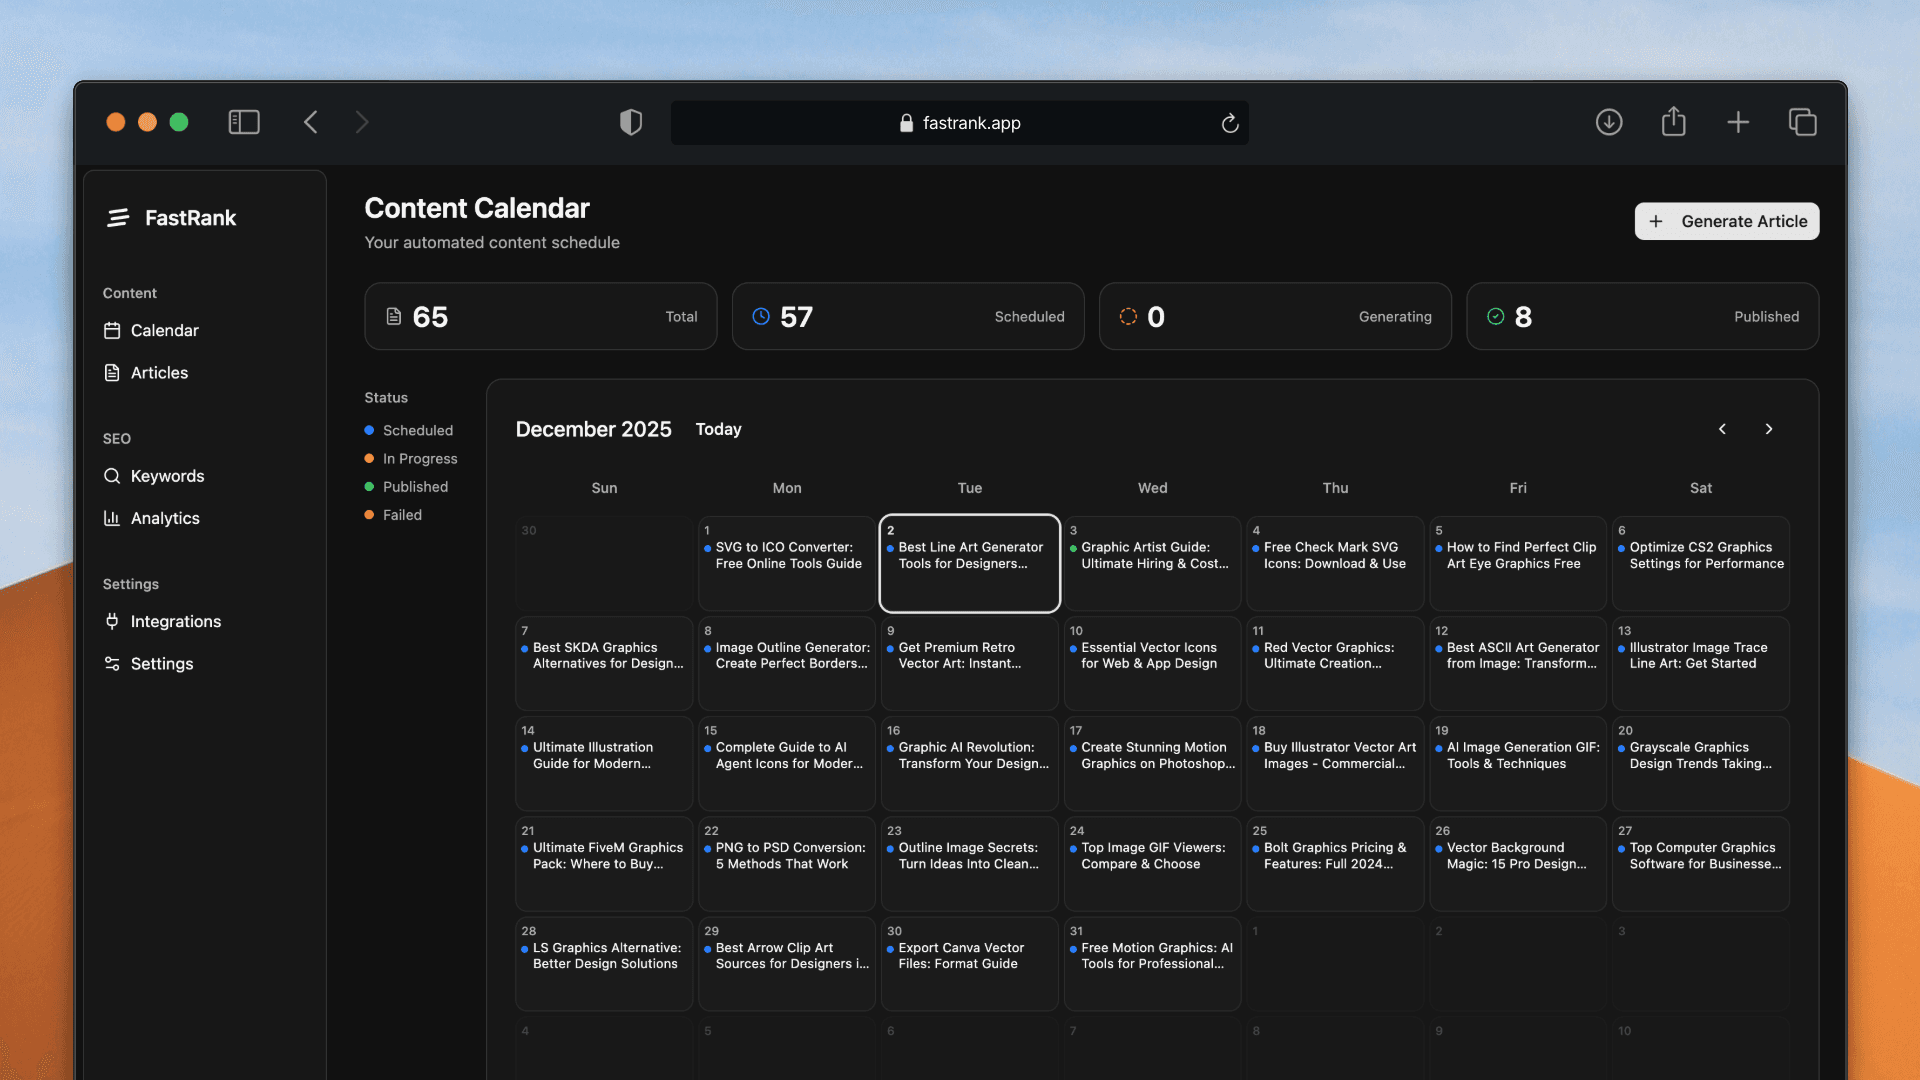The height and width of the screenshot is (1080, 1920).
Task: Open the Analytics panel icon
Action: click(x=113, y=518)
